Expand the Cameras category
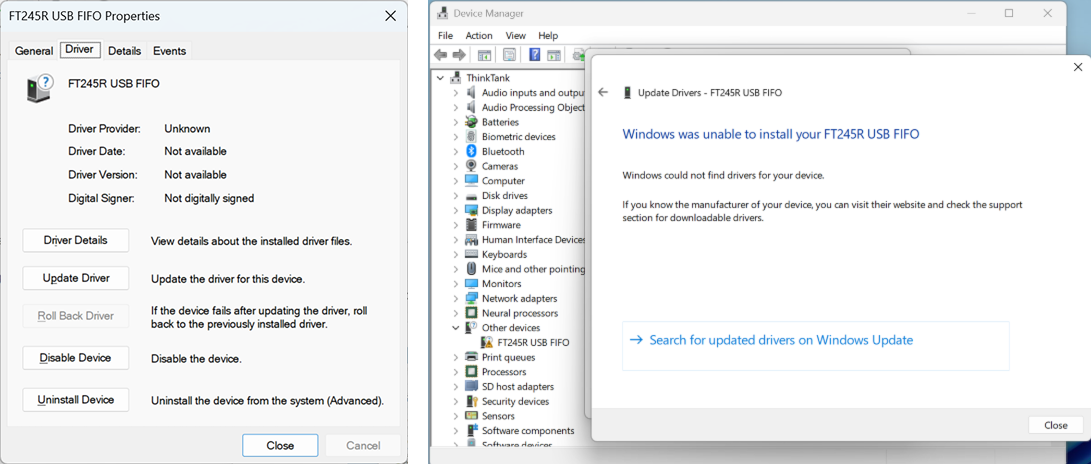The width and height of the screenshot is (1091, 464). pyautogui.click(x=456, y=166)
